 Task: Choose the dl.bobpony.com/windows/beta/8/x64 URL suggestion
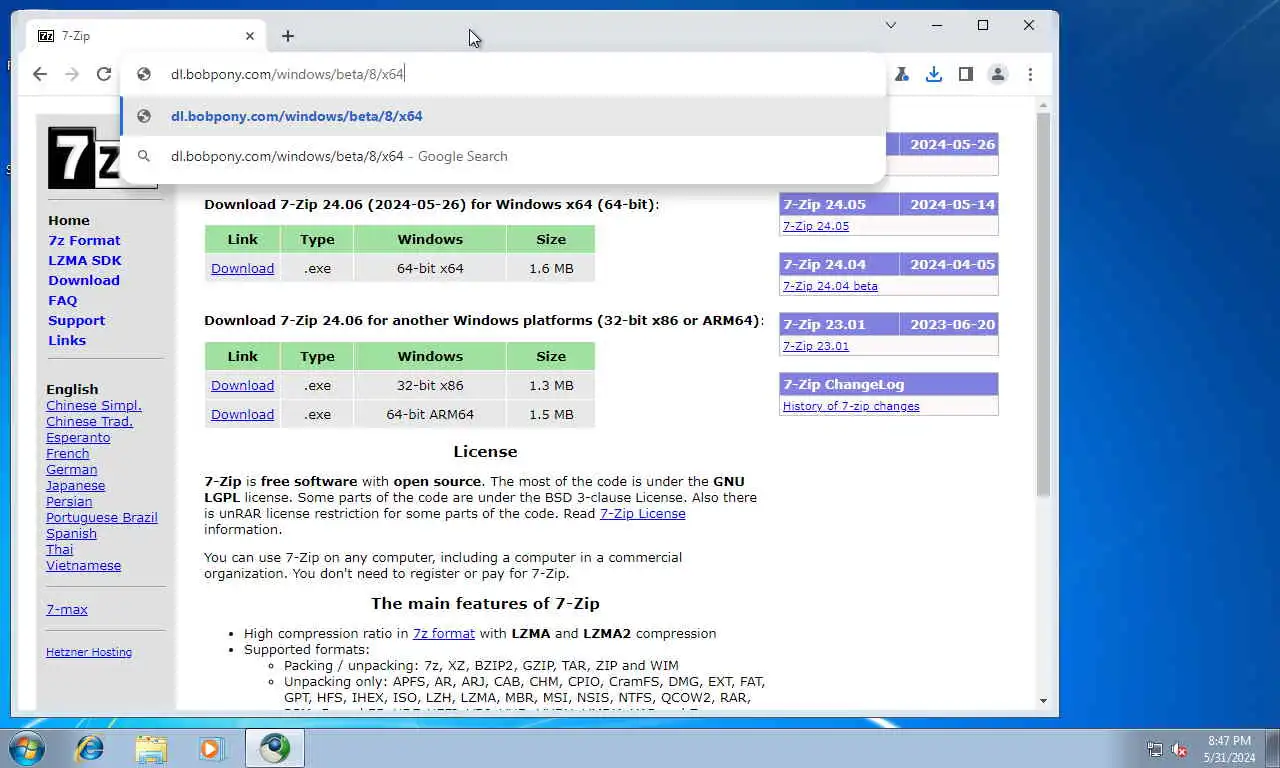coord(503,116)
